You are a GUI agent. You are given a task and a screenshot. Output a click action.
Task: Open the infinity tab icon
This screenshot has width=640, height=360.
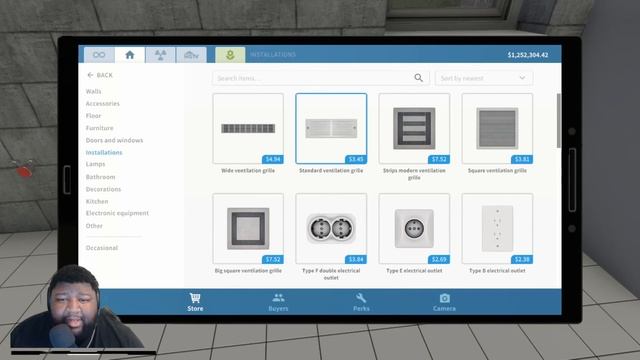point(99,55)
